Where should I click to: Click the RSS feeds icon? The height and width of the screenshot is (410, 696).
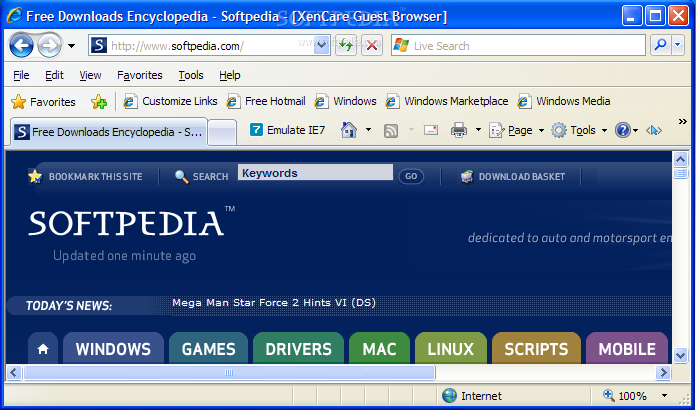[391, 130]
